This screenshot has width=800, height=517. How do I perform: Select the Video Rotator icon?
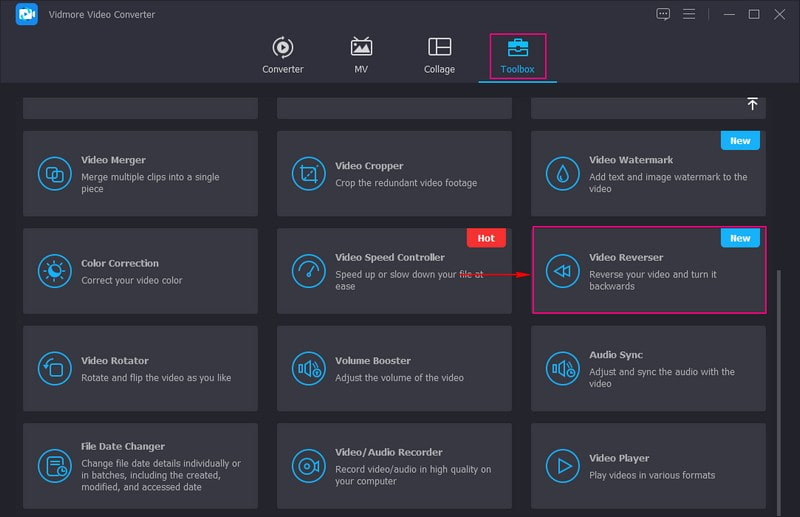point(55,368)
